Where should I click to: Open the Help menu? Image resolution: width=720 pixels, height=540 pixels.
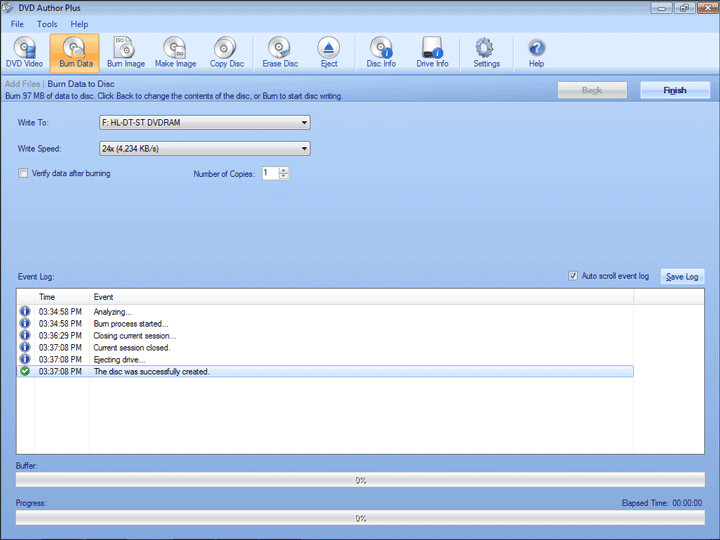(x=79, y=24)
